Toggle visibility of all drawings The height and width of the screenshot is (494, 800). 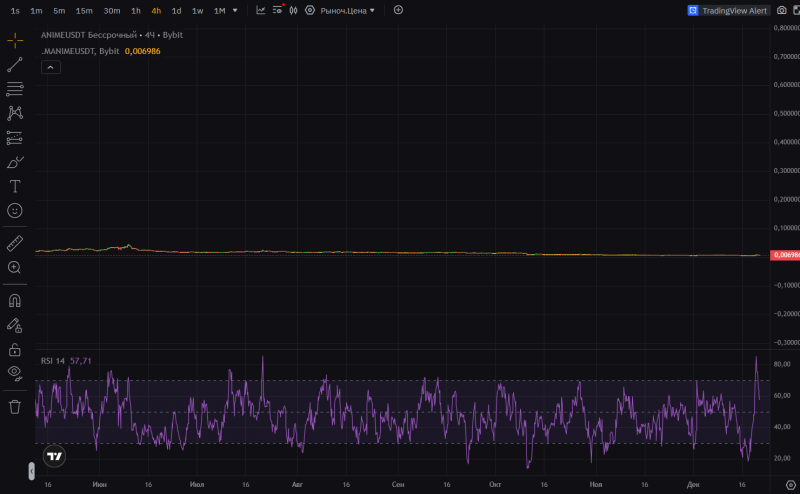point(15,373)
